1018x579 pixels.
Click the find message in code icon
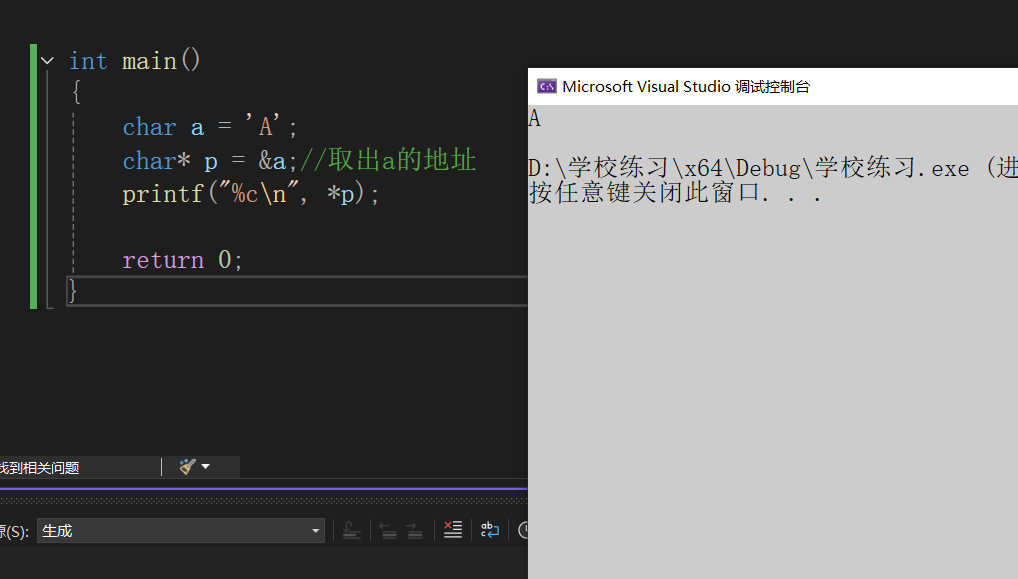[351, 530]
